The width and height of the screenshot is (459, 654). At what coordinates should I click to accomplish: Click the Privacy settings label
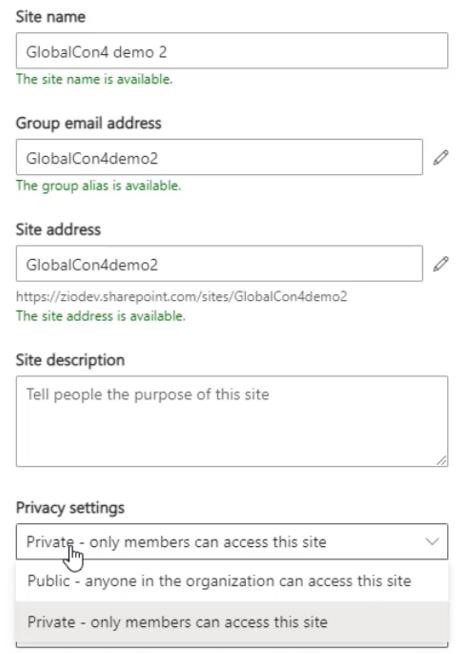70,508
